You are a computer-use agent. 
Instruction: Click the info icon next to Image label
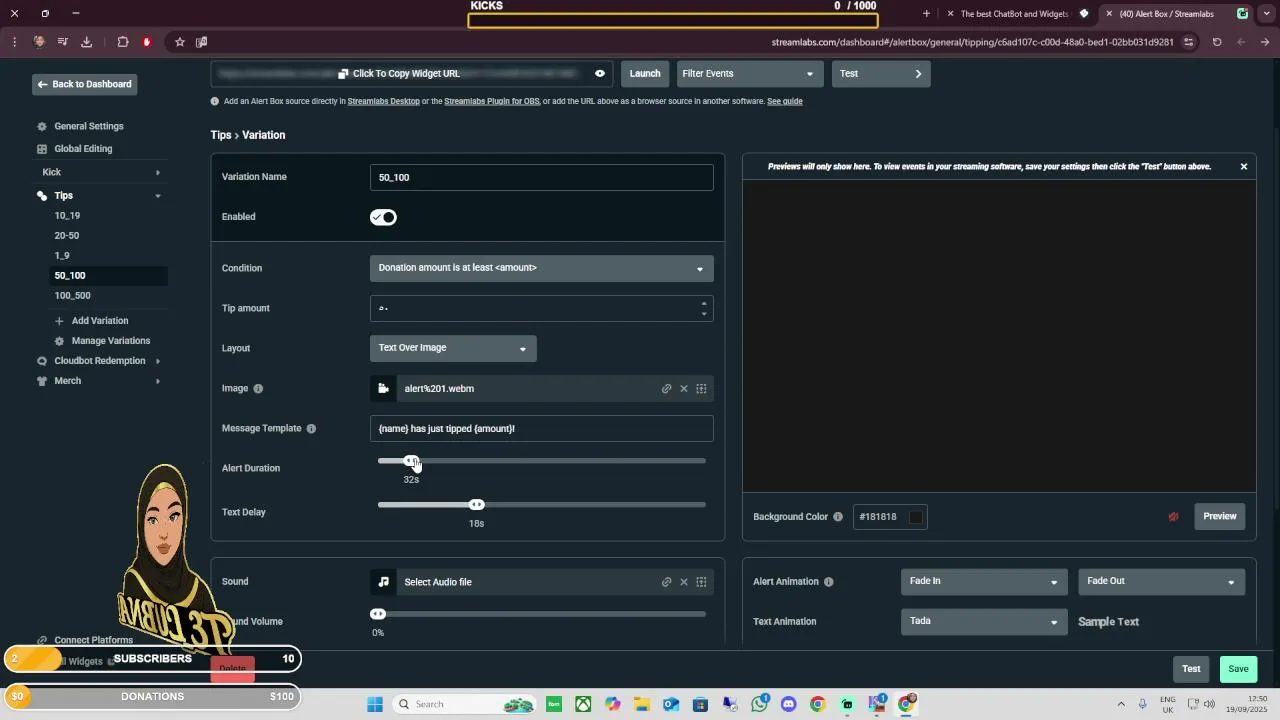(x=258, y=389)
